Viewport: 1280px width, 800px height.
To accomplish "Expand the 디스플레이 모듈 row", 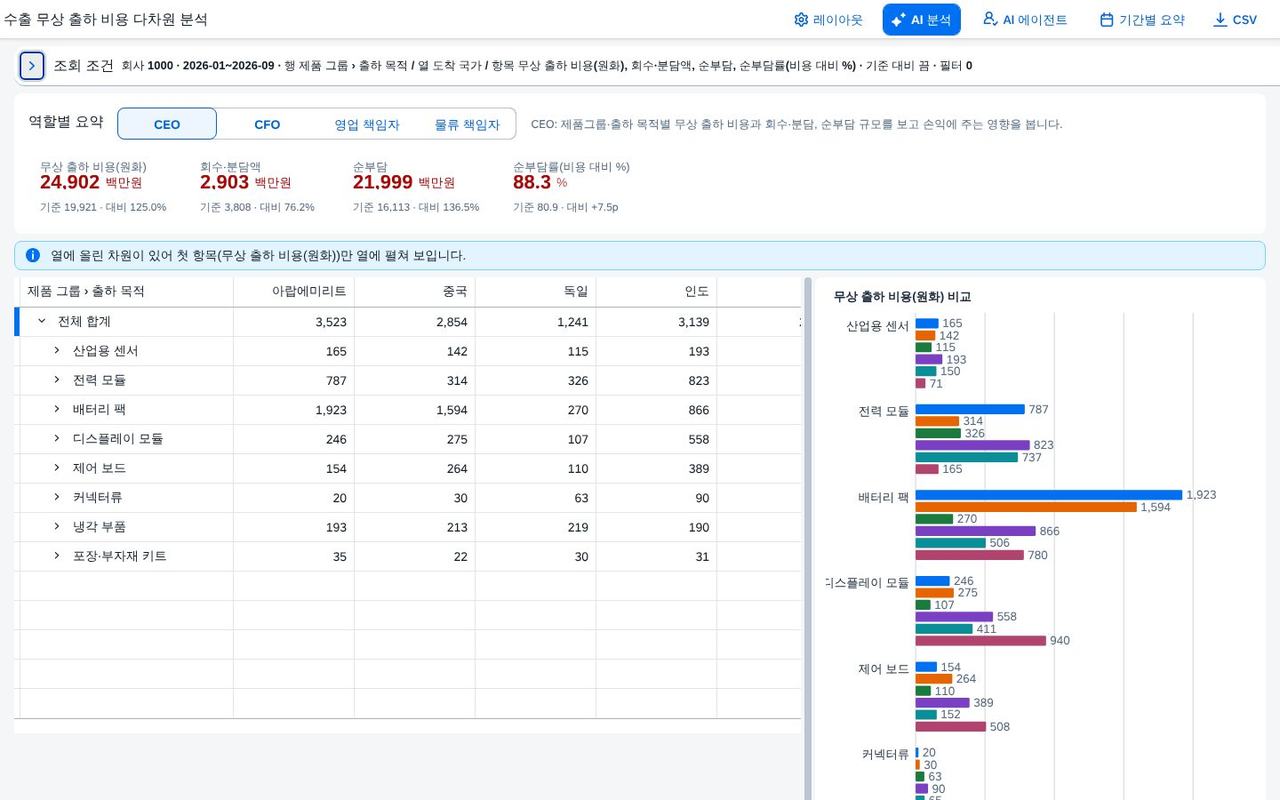I will point(57,439).
